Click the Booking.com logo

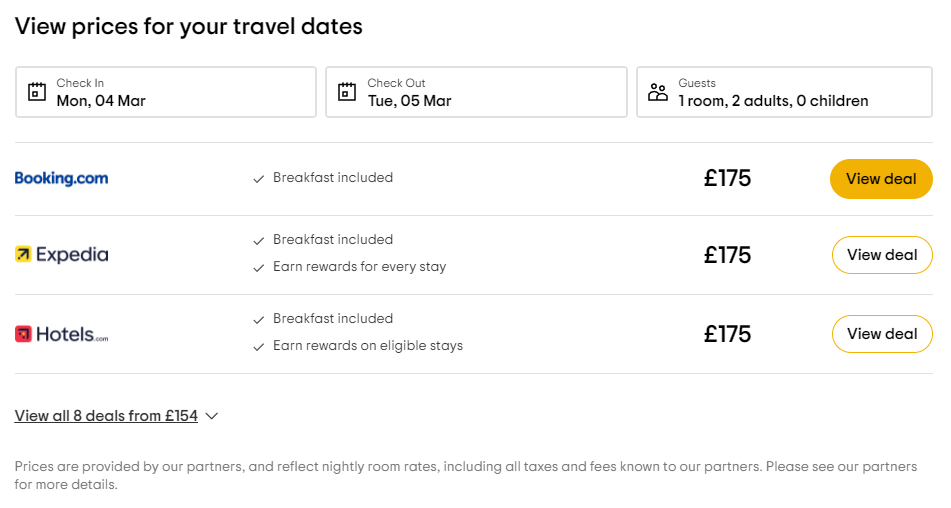point(61,179)
